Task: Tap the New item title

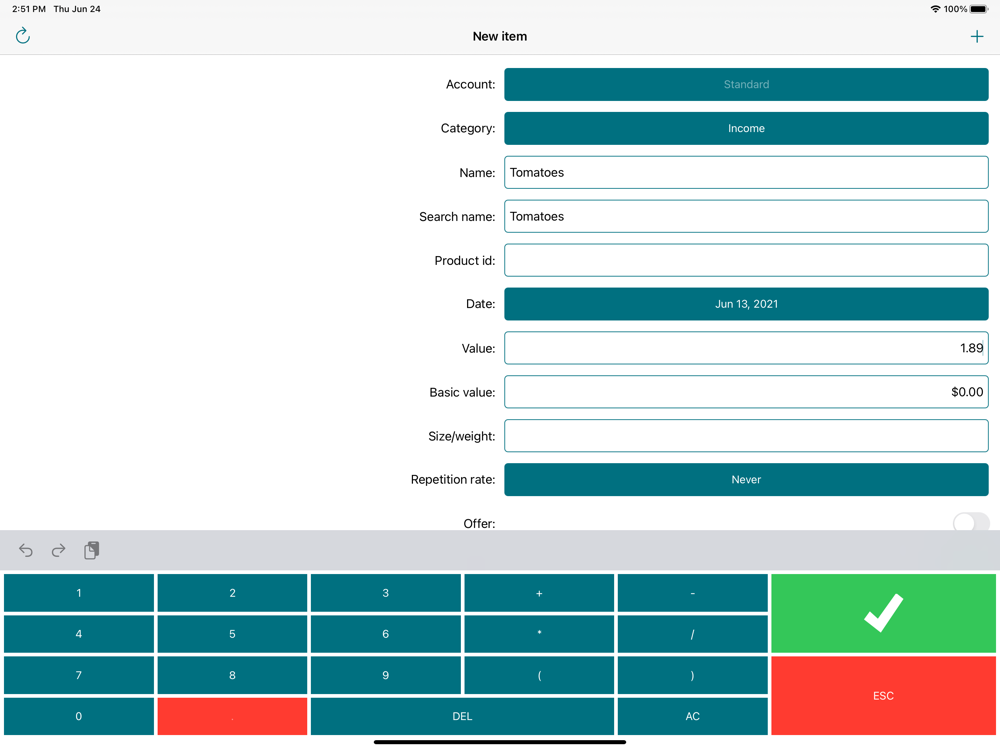Action: coord(500,36)
